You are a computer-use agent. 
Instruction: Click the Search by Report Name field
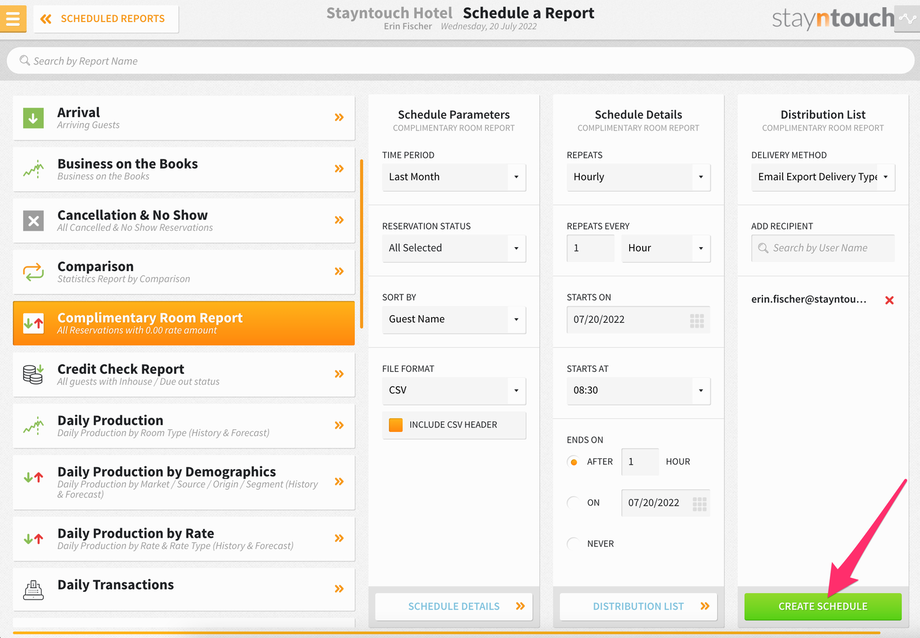pyautogui.click(x=460, y=61)
